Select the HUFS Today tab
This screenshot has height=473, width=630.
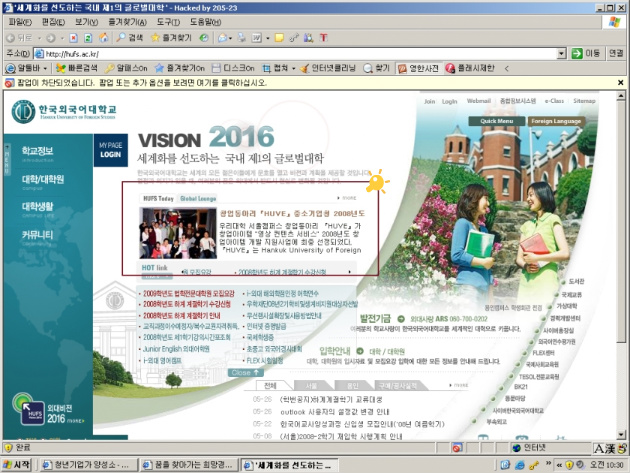click(x=158, y=198)
